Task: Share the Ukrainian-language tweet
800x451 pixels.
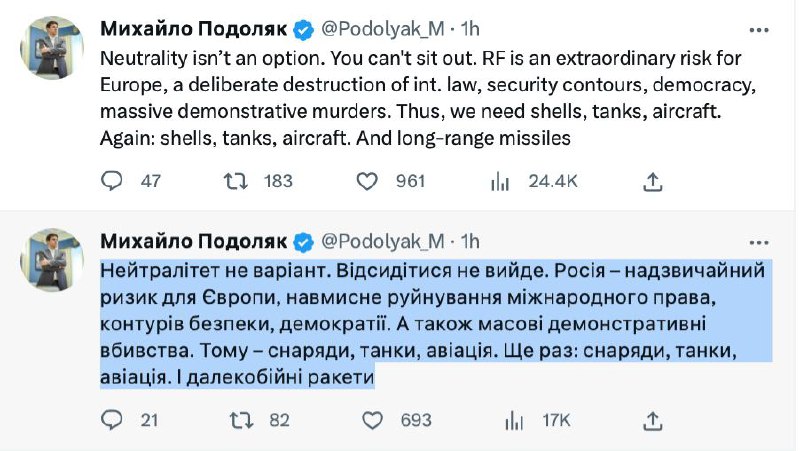Action: point(652,420)
